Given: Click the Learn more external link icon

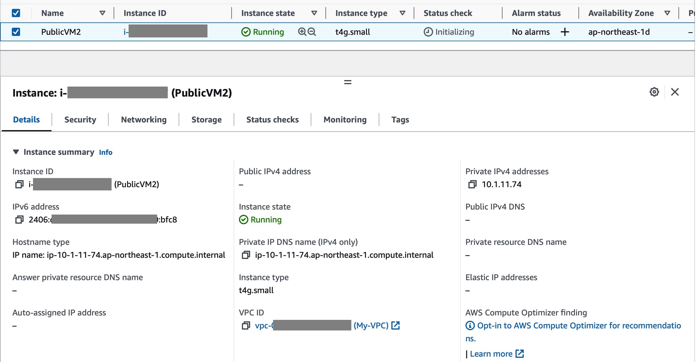Looking at the screenshot, I should coord(520,354).
